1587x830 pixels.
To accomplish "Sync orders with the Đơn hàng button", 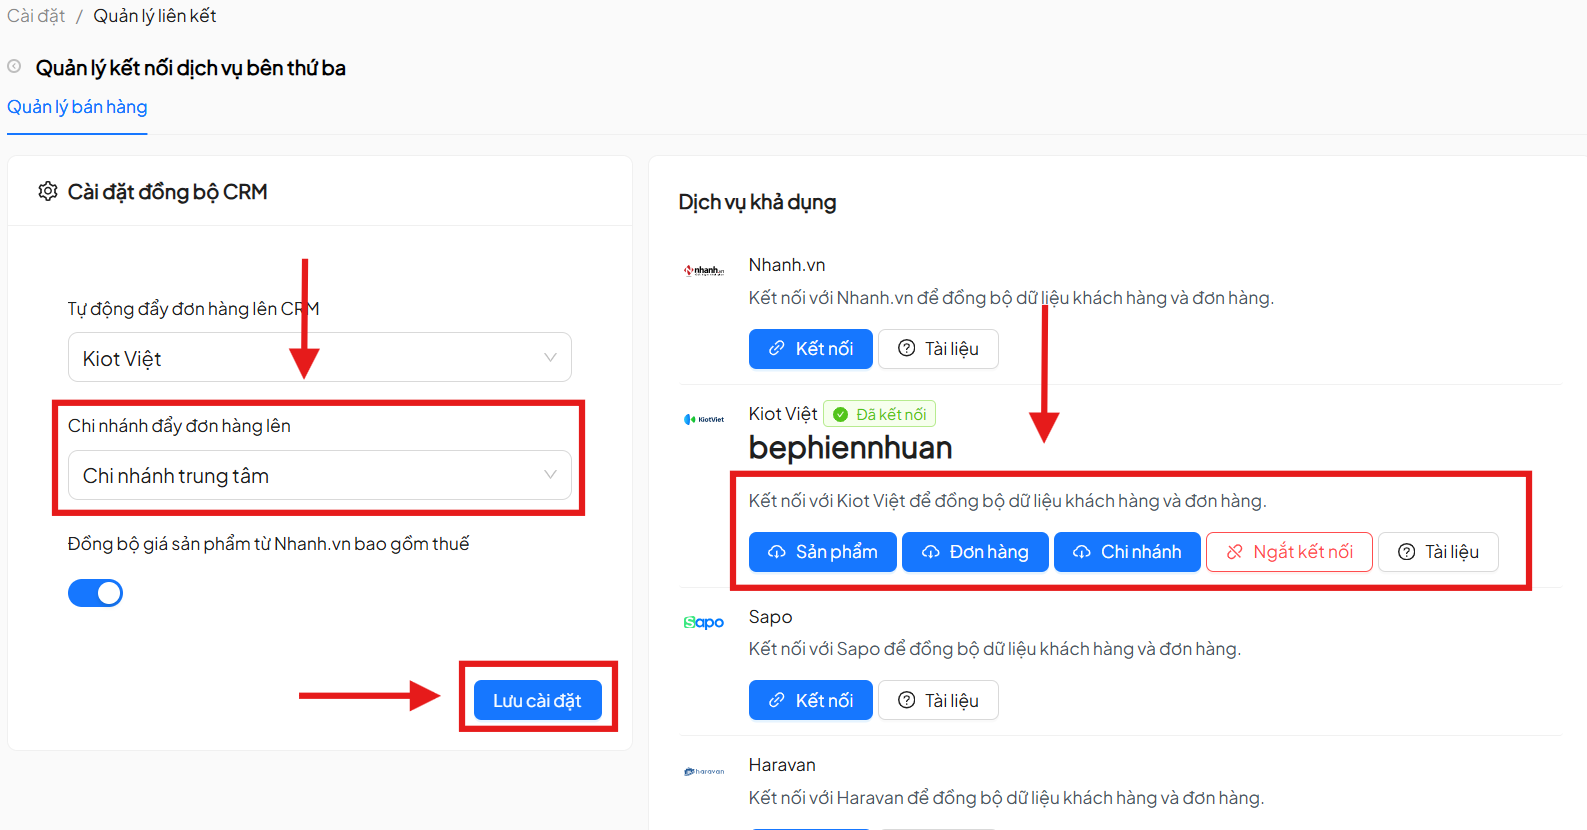I will [975, 552].
